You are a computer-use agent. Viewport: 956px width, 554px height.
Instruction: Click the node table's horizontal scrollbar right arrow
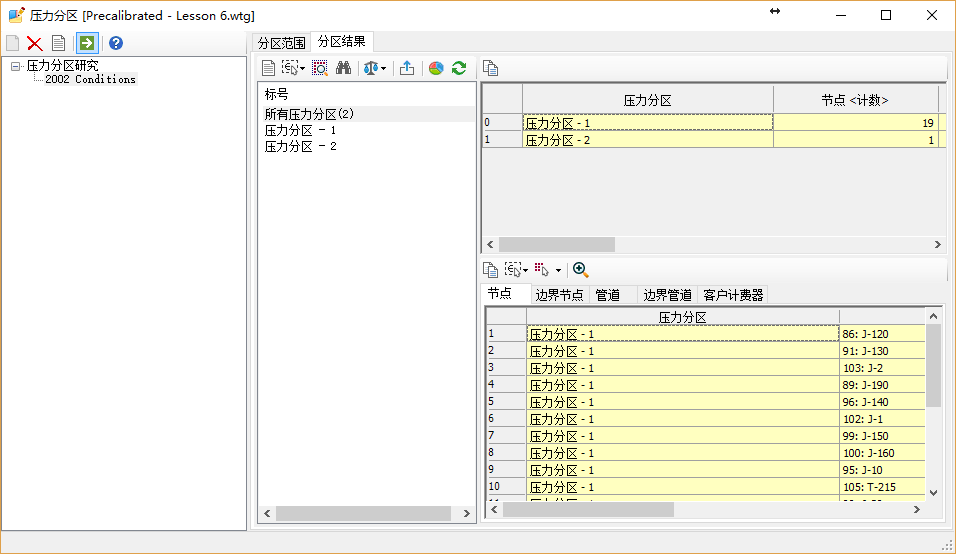click(x=916, y=510)
